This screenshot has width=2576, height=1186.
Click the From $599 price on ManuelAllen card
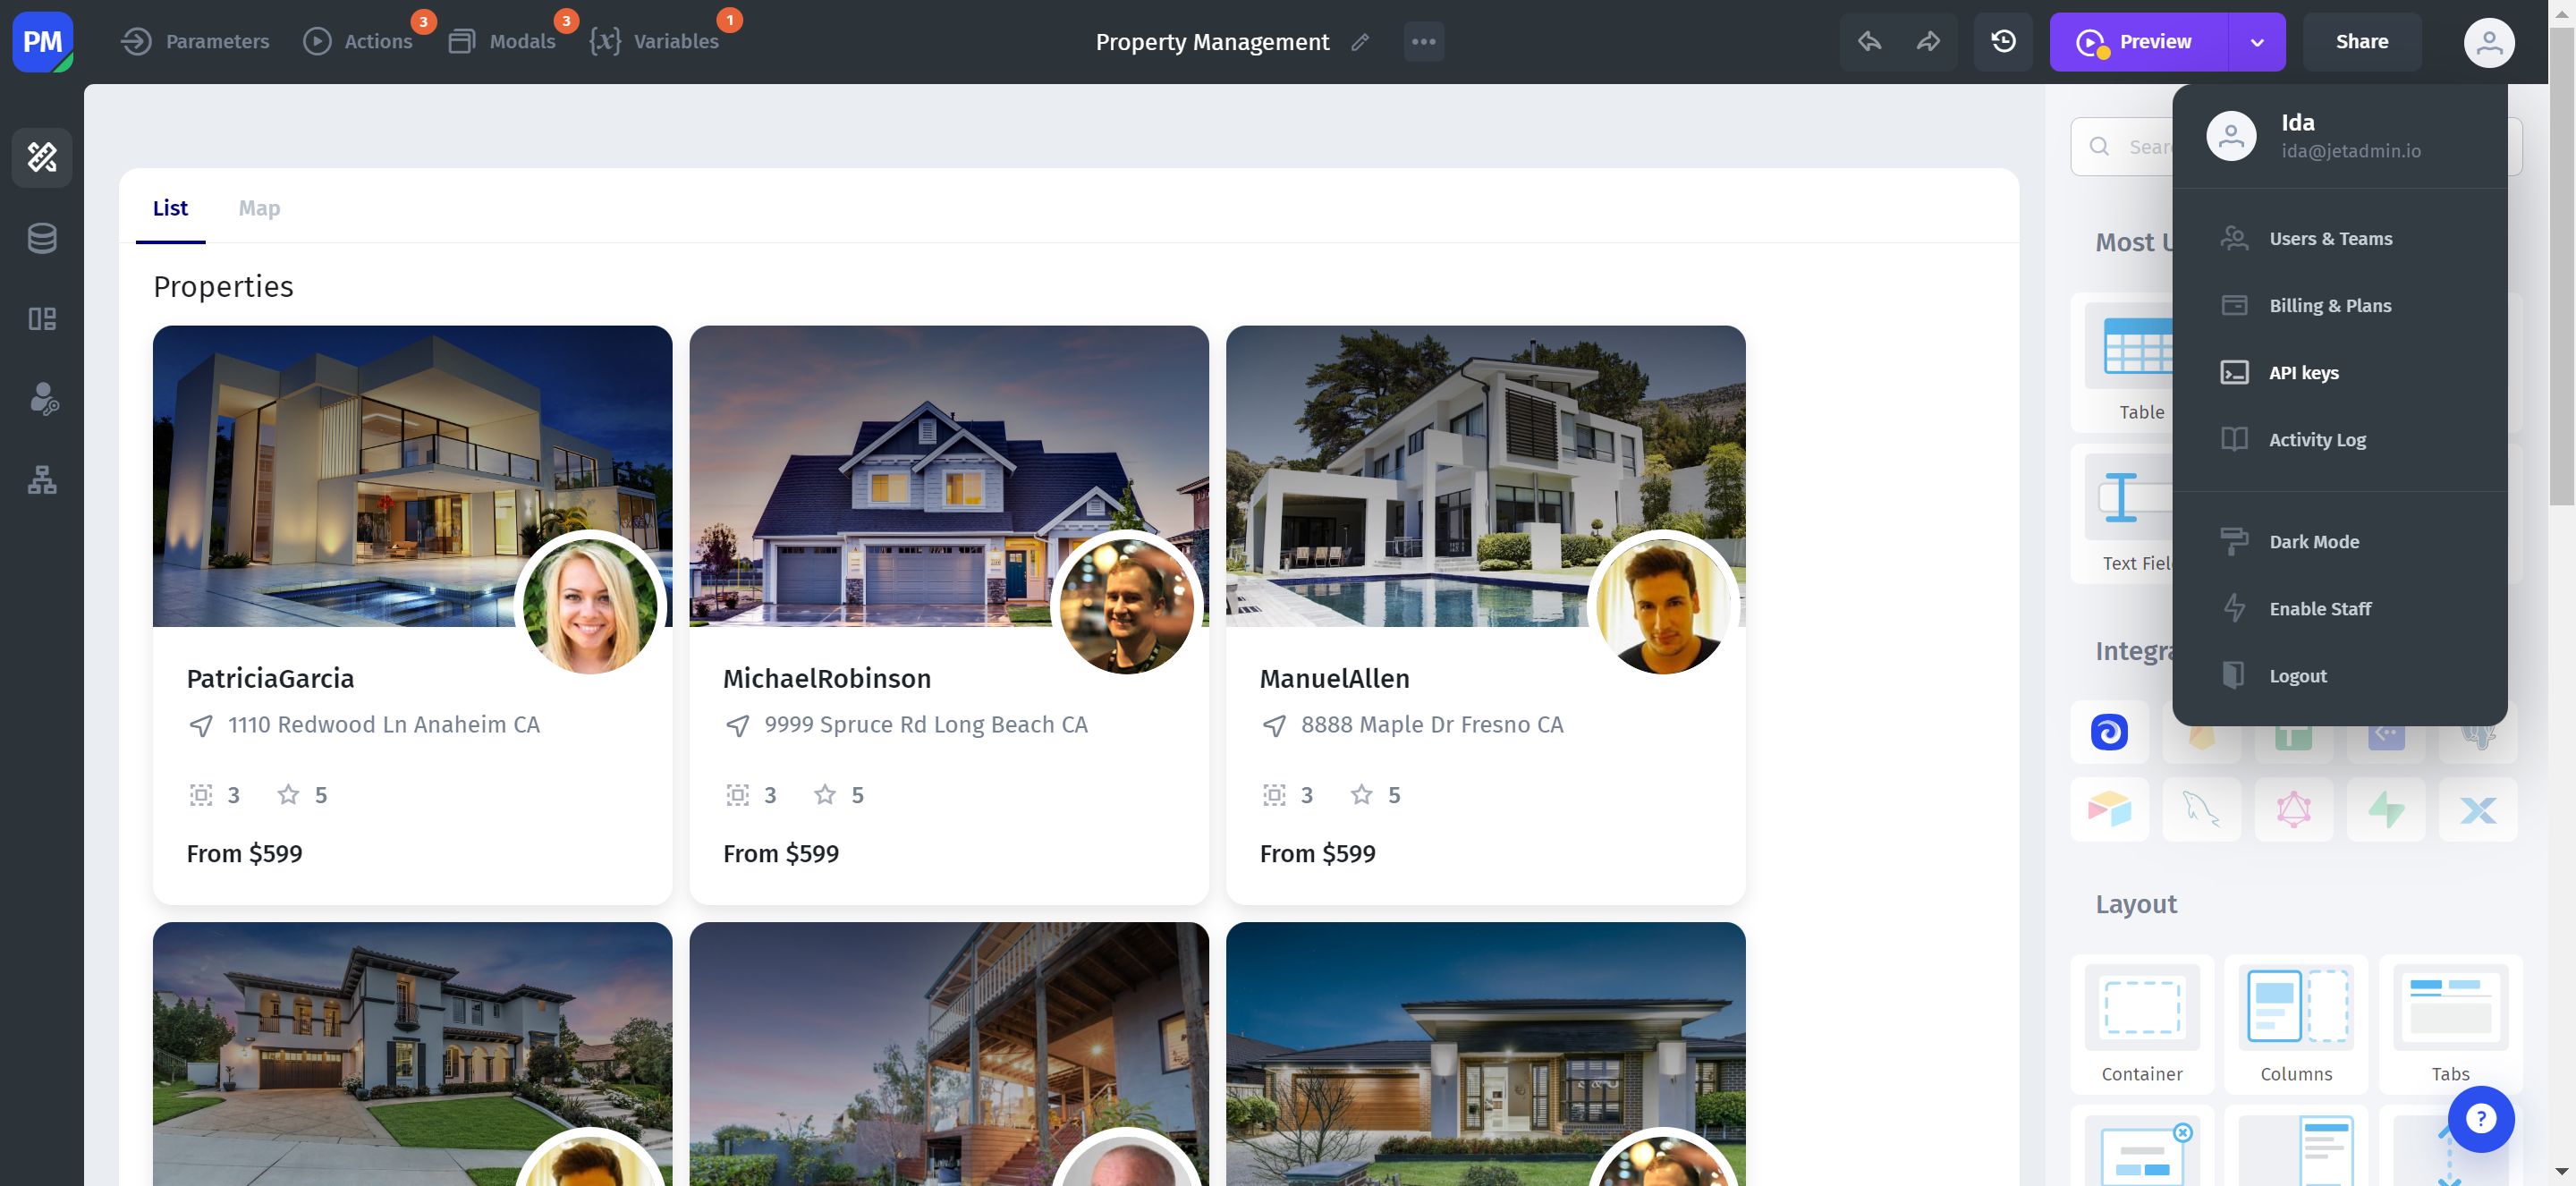(x=1317, y=853)
